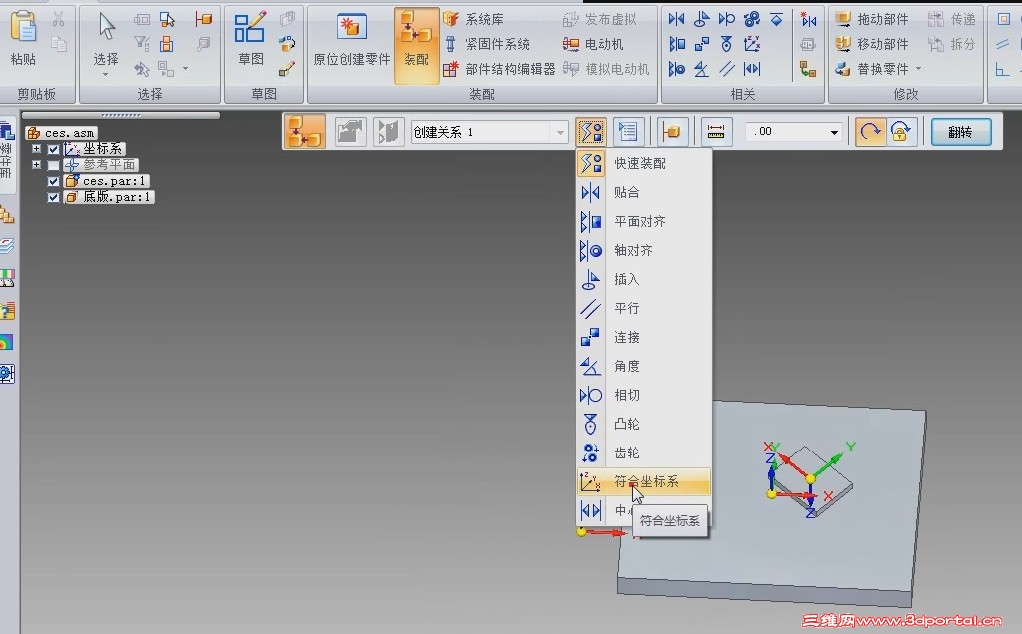Choose Match Coordinate Systems (符合坐标系)
This screenshot has height=634, width=1022.
click(643, 482)
